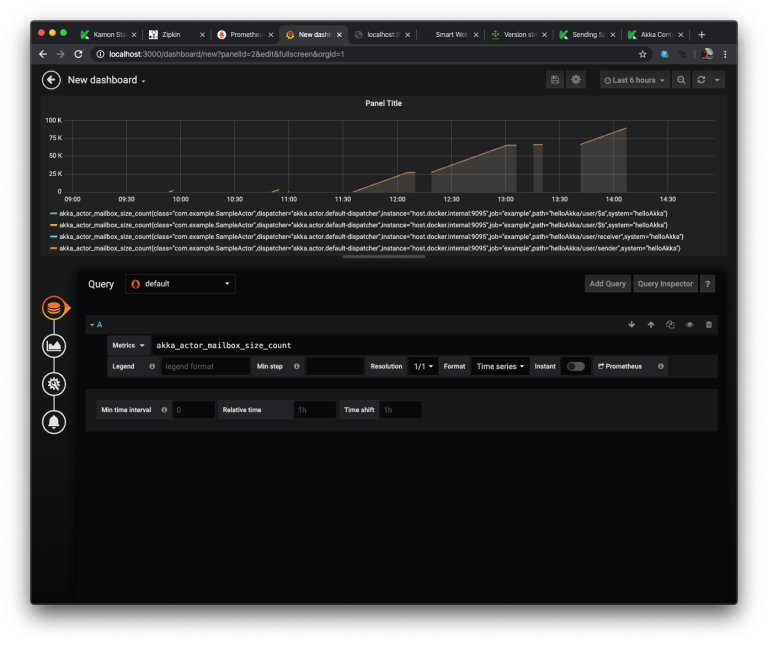
Task: Open dashboard settings gear icon
Action: point(576,80)
